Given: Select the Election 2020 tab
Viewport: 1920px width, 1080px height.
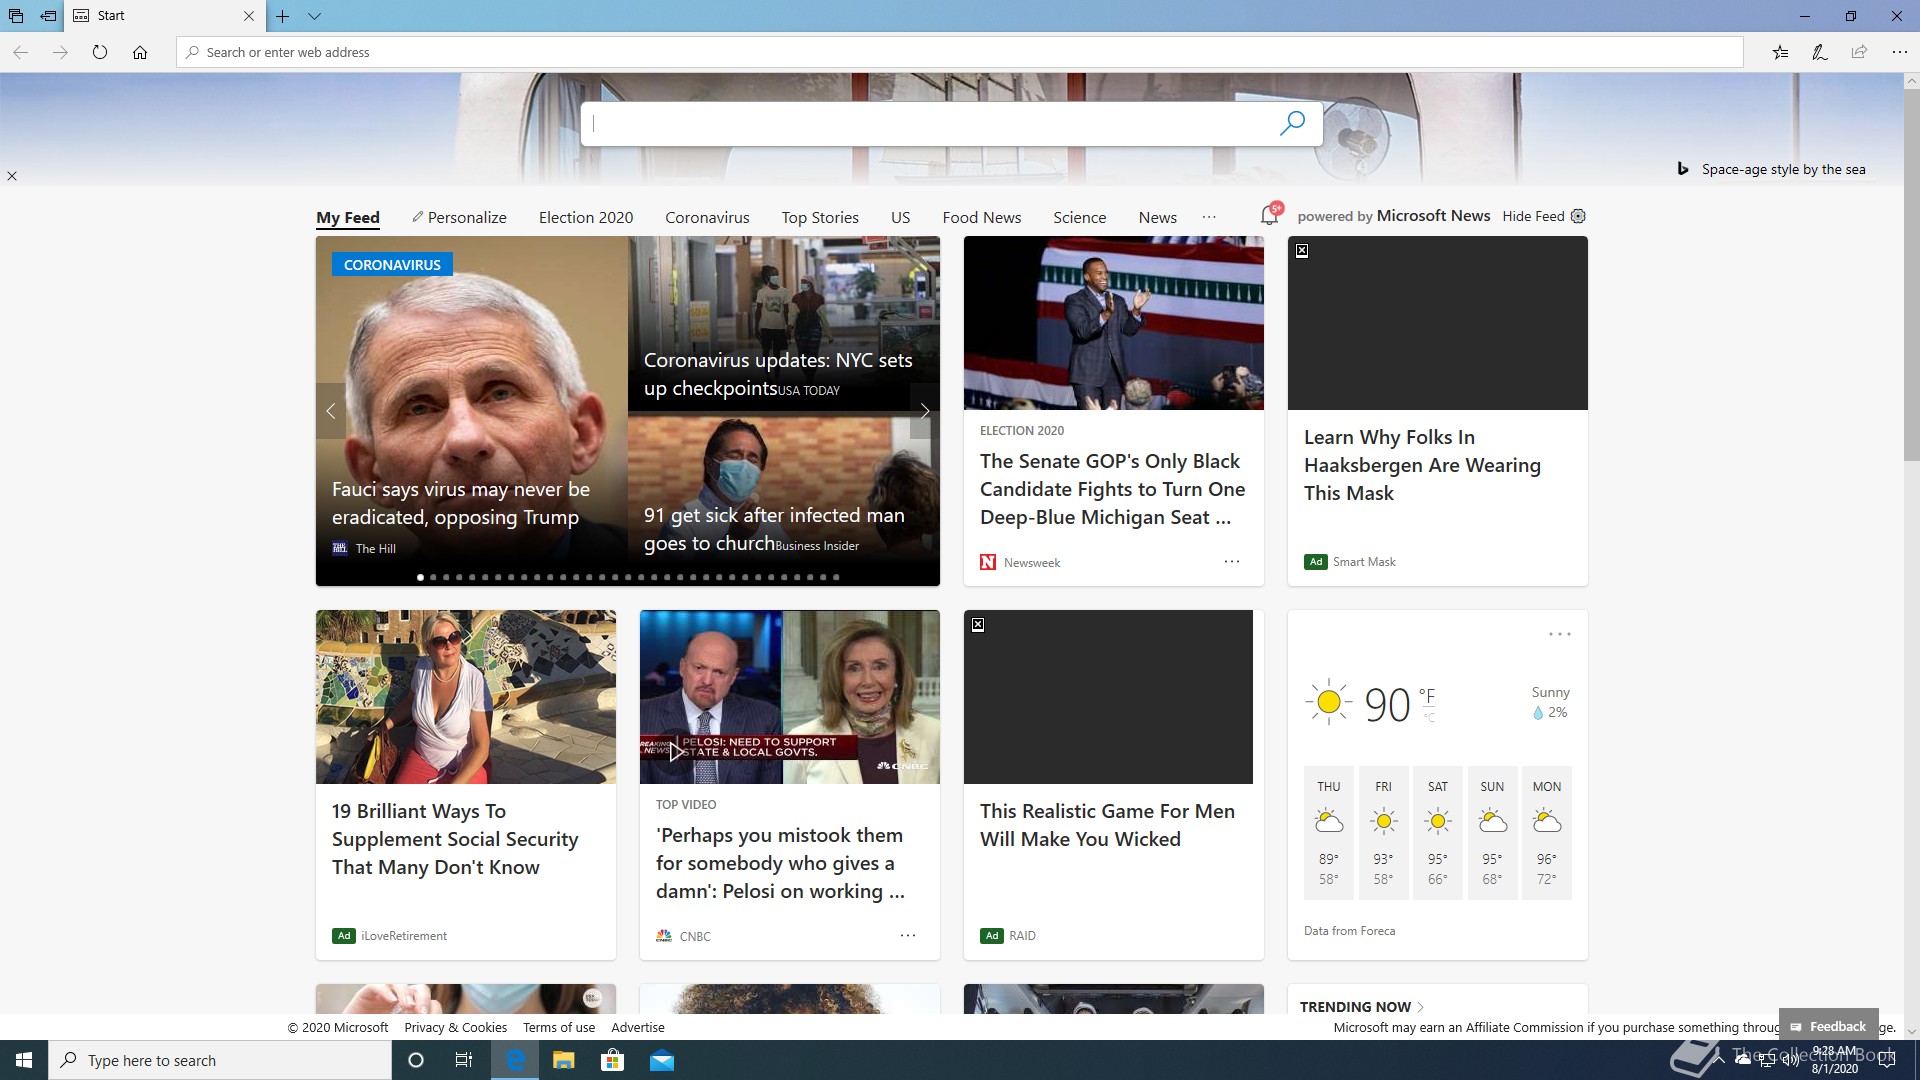Looking at the screenshot, I should click(586, 217).
